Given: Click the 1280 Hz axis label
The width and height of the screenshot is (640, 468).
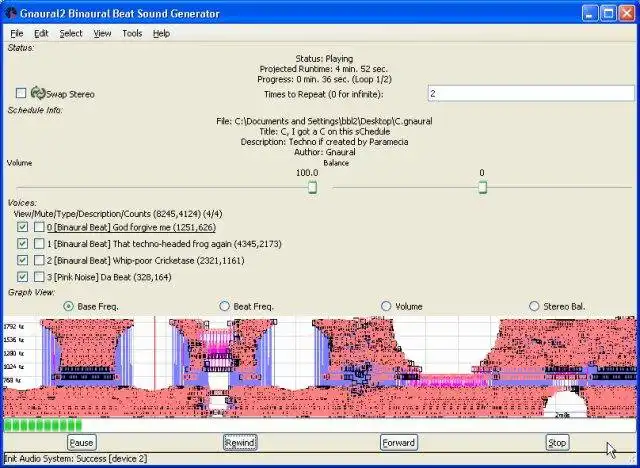Looking at the screenshot, I should pyautogui.click(x=14, y=353).
